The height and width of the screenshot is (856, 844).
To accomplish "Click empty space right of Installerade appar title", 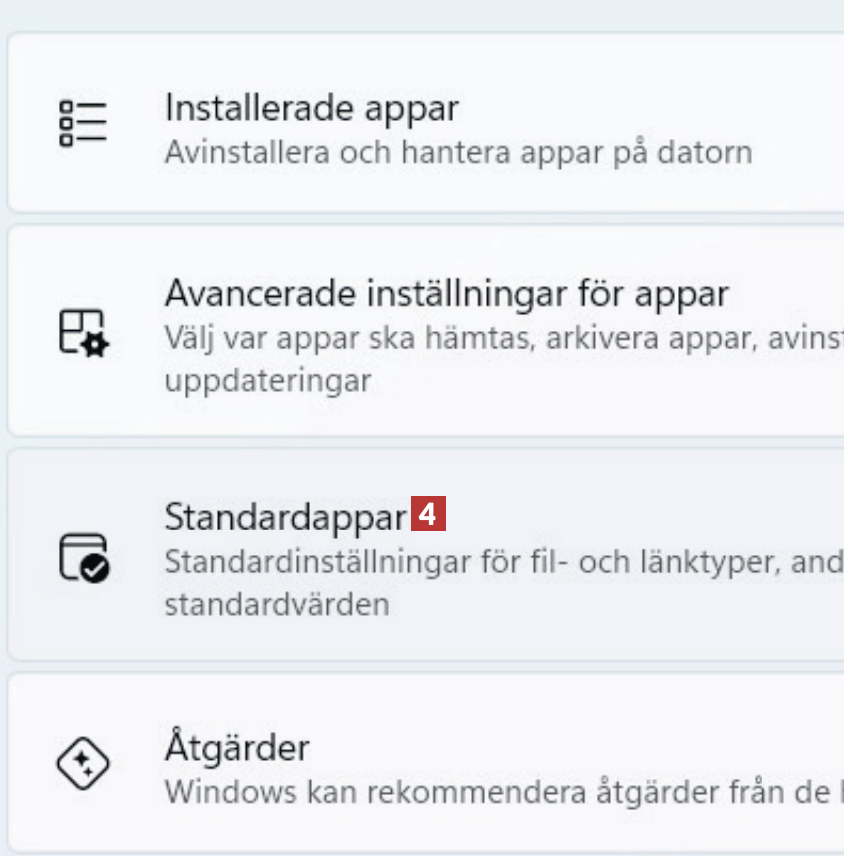I will 650,107.
